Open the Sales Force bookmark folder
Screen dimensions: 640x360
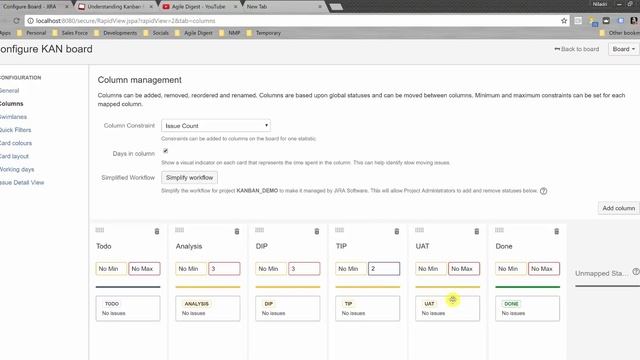pyautogui.click(x=70, y=33)
